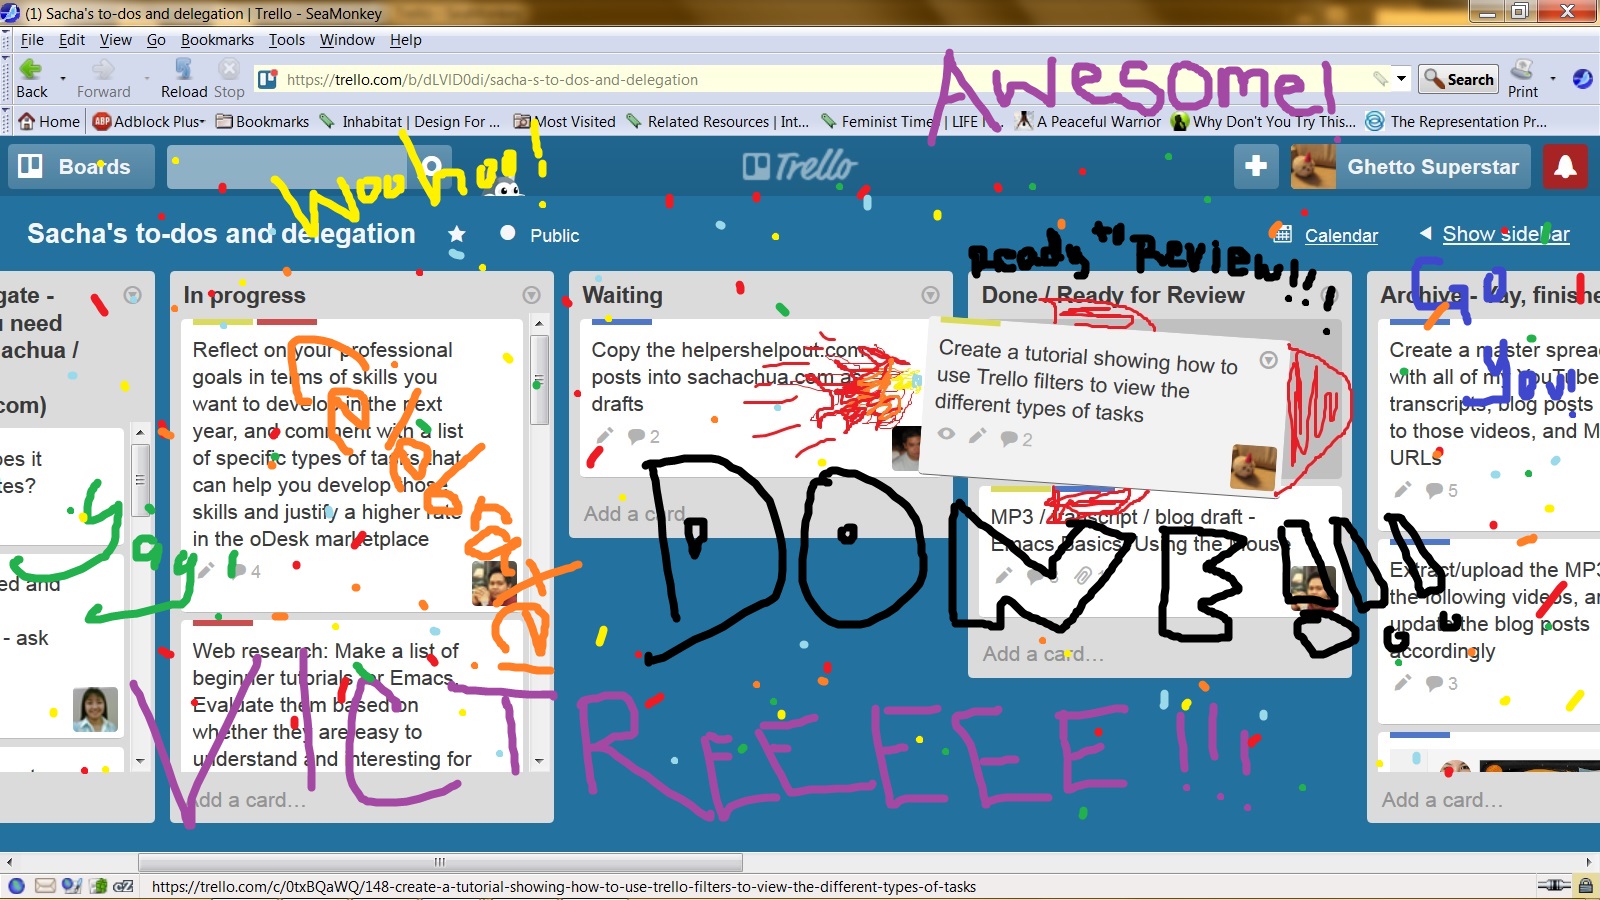The image size is (1600, 900).
Task: Click the Home bookmark icon
Action: click(27, 121)
